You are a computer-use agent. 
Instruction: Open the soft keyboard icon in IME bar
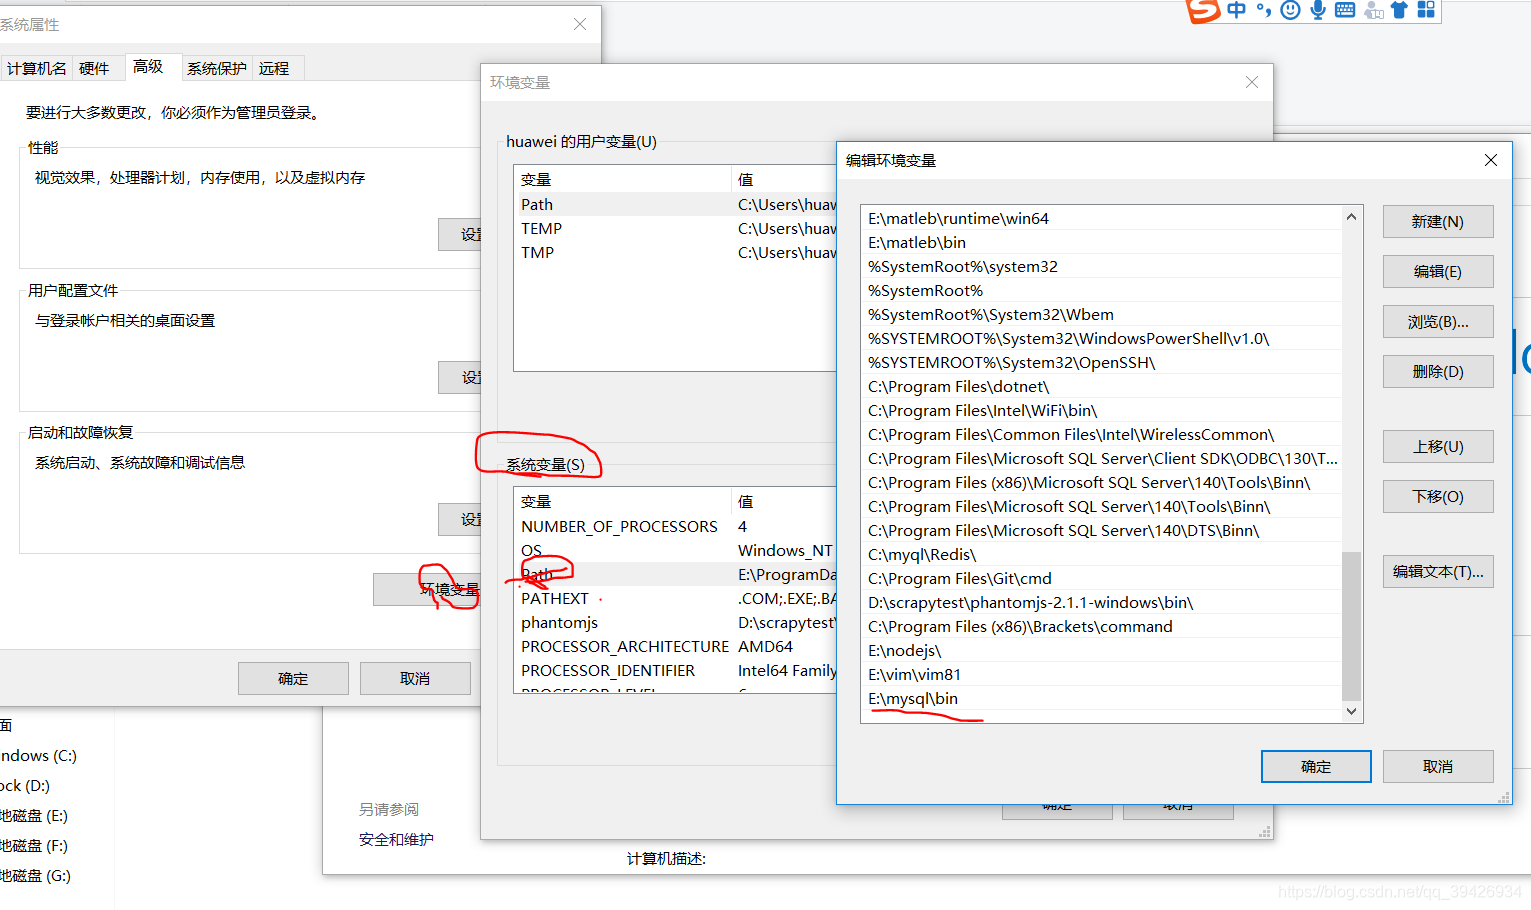[1345, 10]
